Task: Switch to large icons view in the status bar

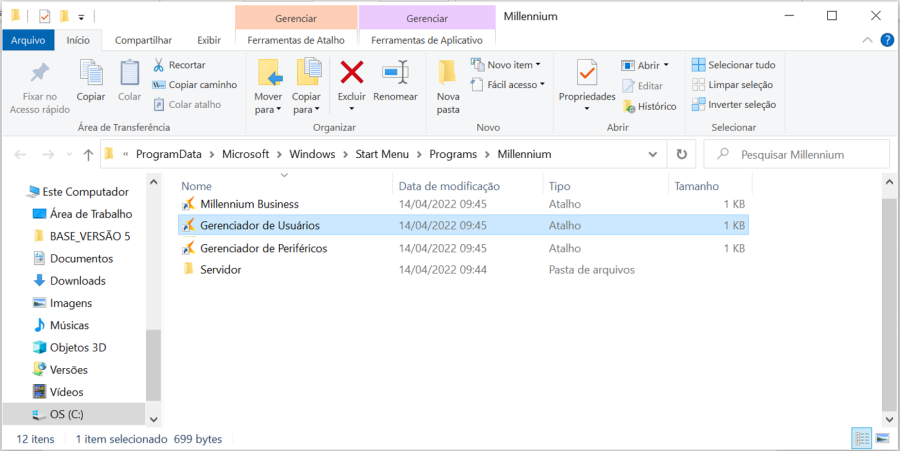Action: pyautogui.click(x=882, y=439)
